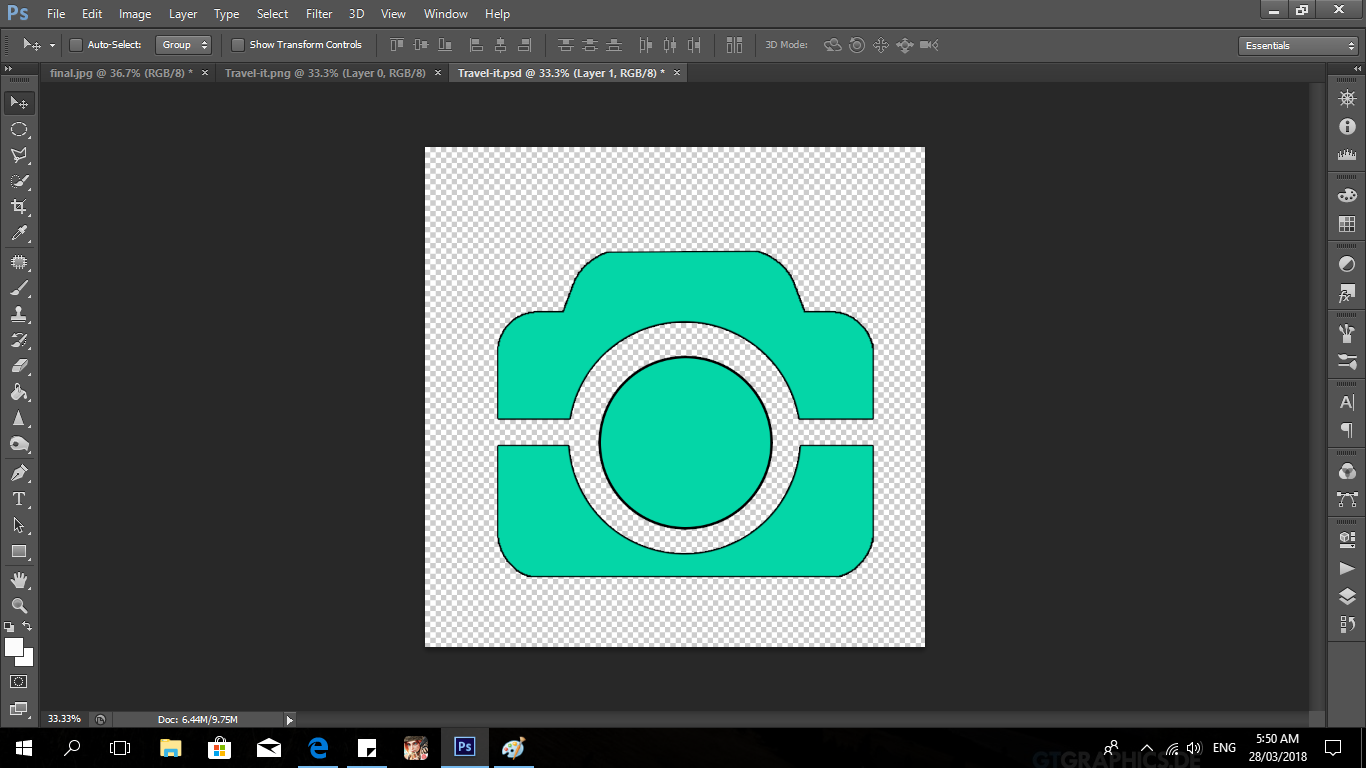Activate the Hand tool
Screen dimensions: 1366x768
pos(18,580)
